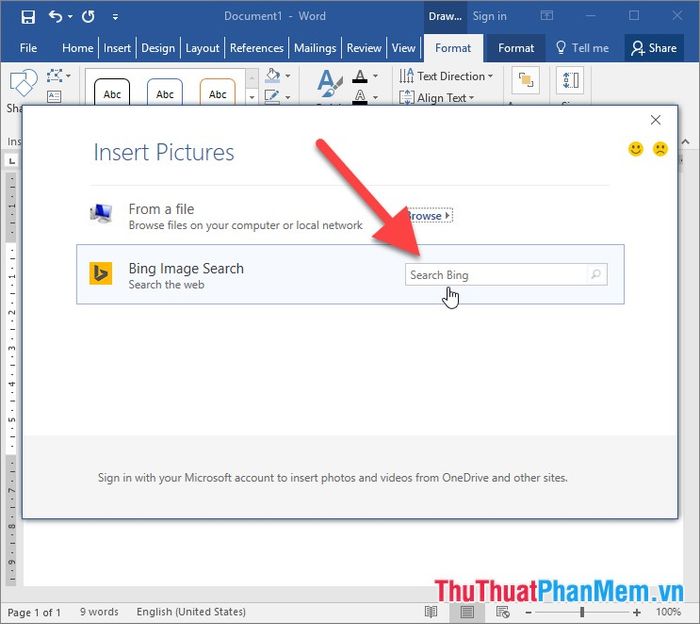Open the Text Fill dropdown arrow

[x=375, y=76]
